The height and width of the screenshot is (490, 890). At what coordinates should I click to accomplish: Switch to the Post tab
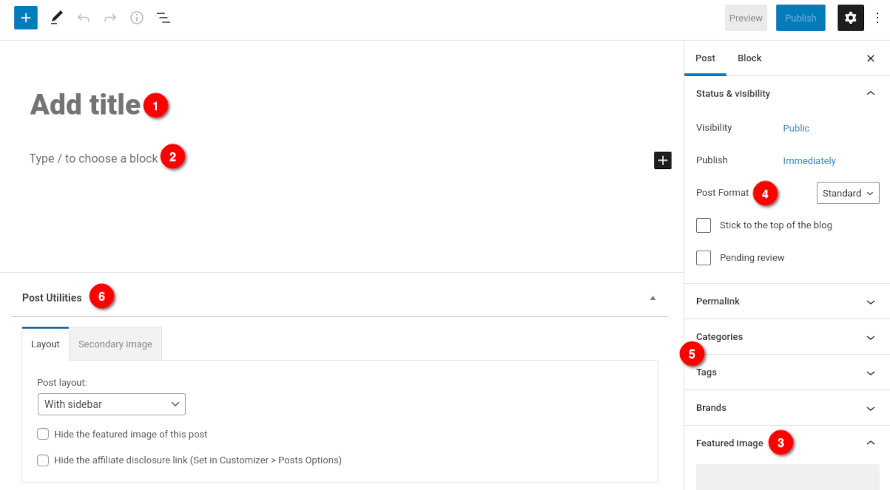(705, 58)
